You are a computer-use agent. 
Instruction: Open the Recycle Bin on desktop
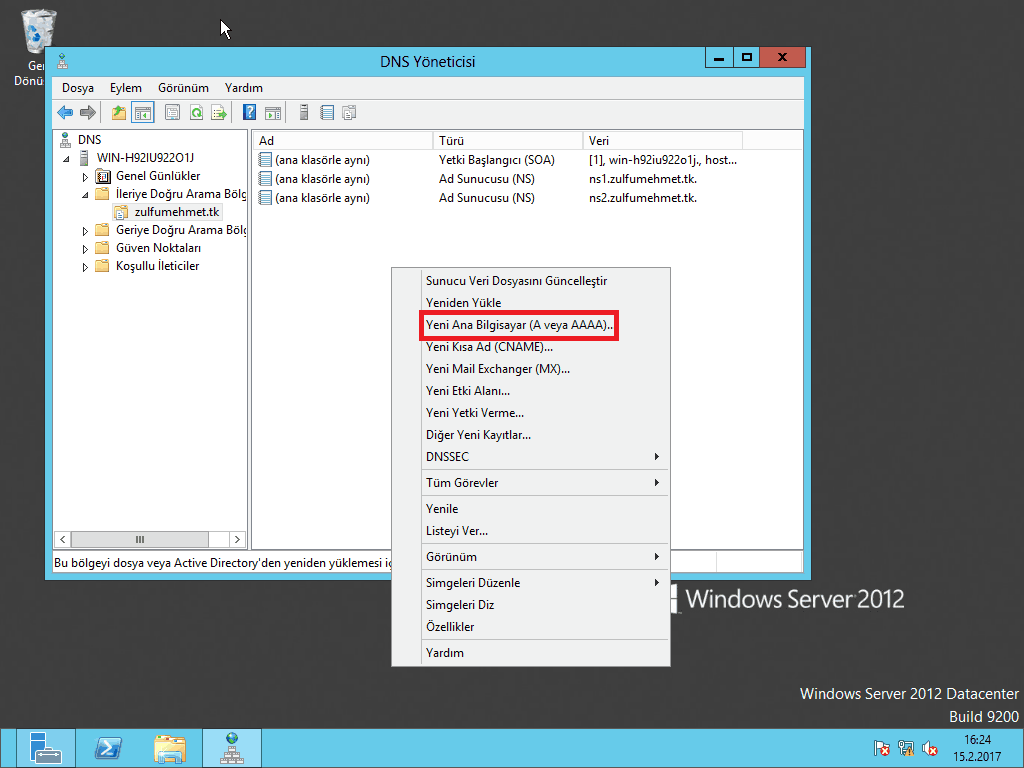[x=38, y=31]
